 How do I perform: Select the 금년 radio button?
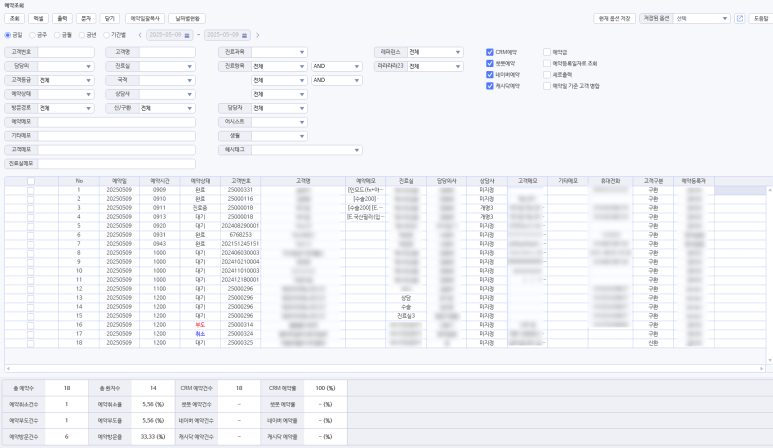[x=81, y=35]
